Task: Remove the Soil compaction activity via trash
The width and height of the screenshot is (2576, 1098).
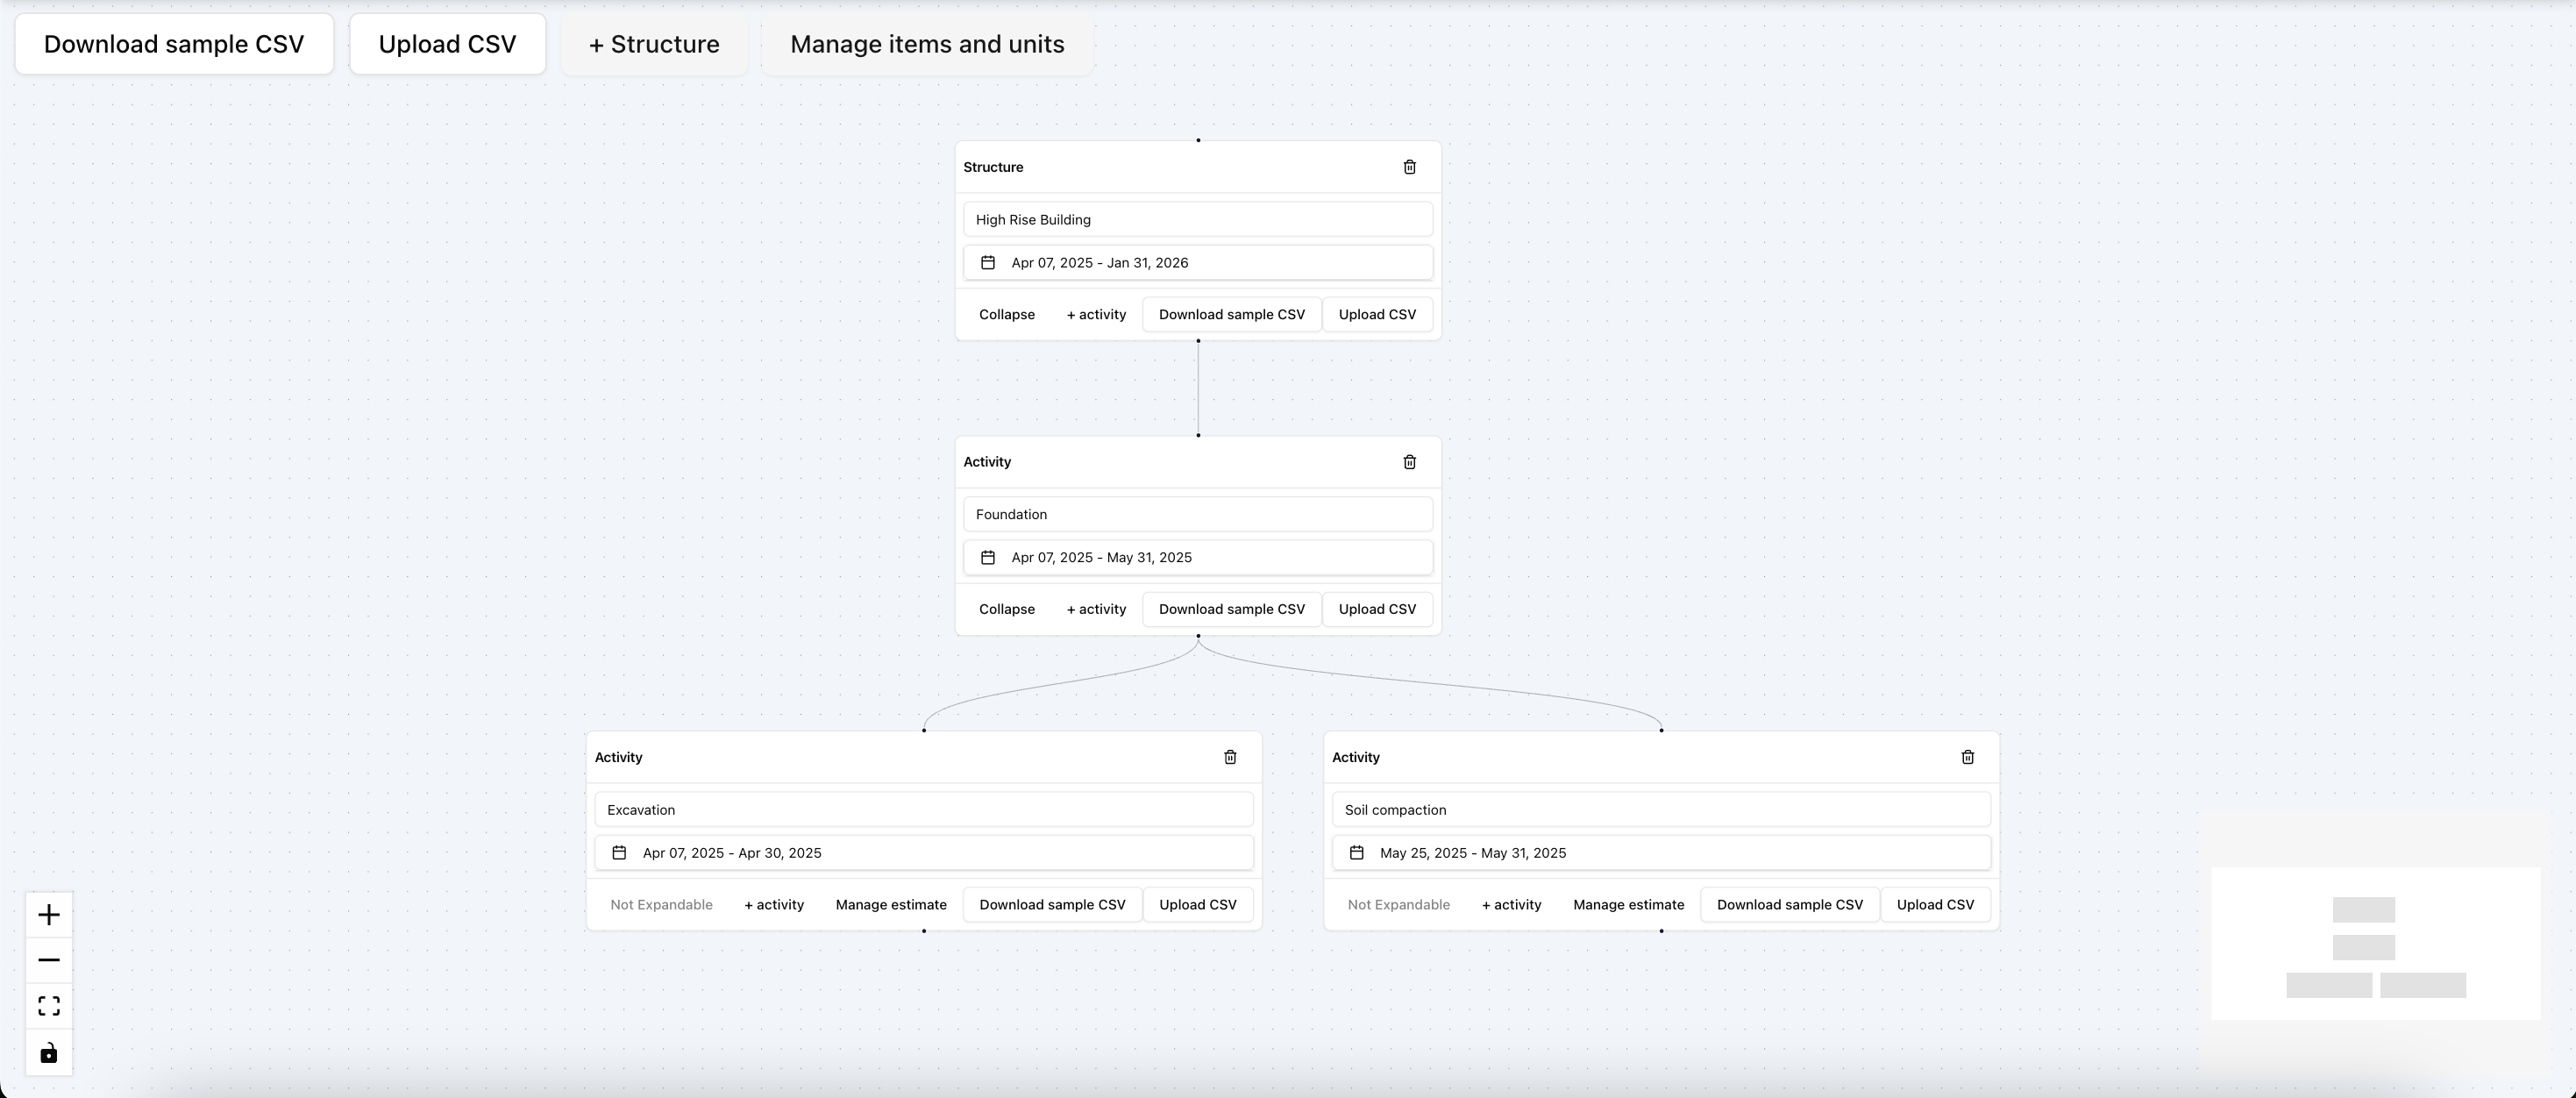Action: coord(1967,757)
